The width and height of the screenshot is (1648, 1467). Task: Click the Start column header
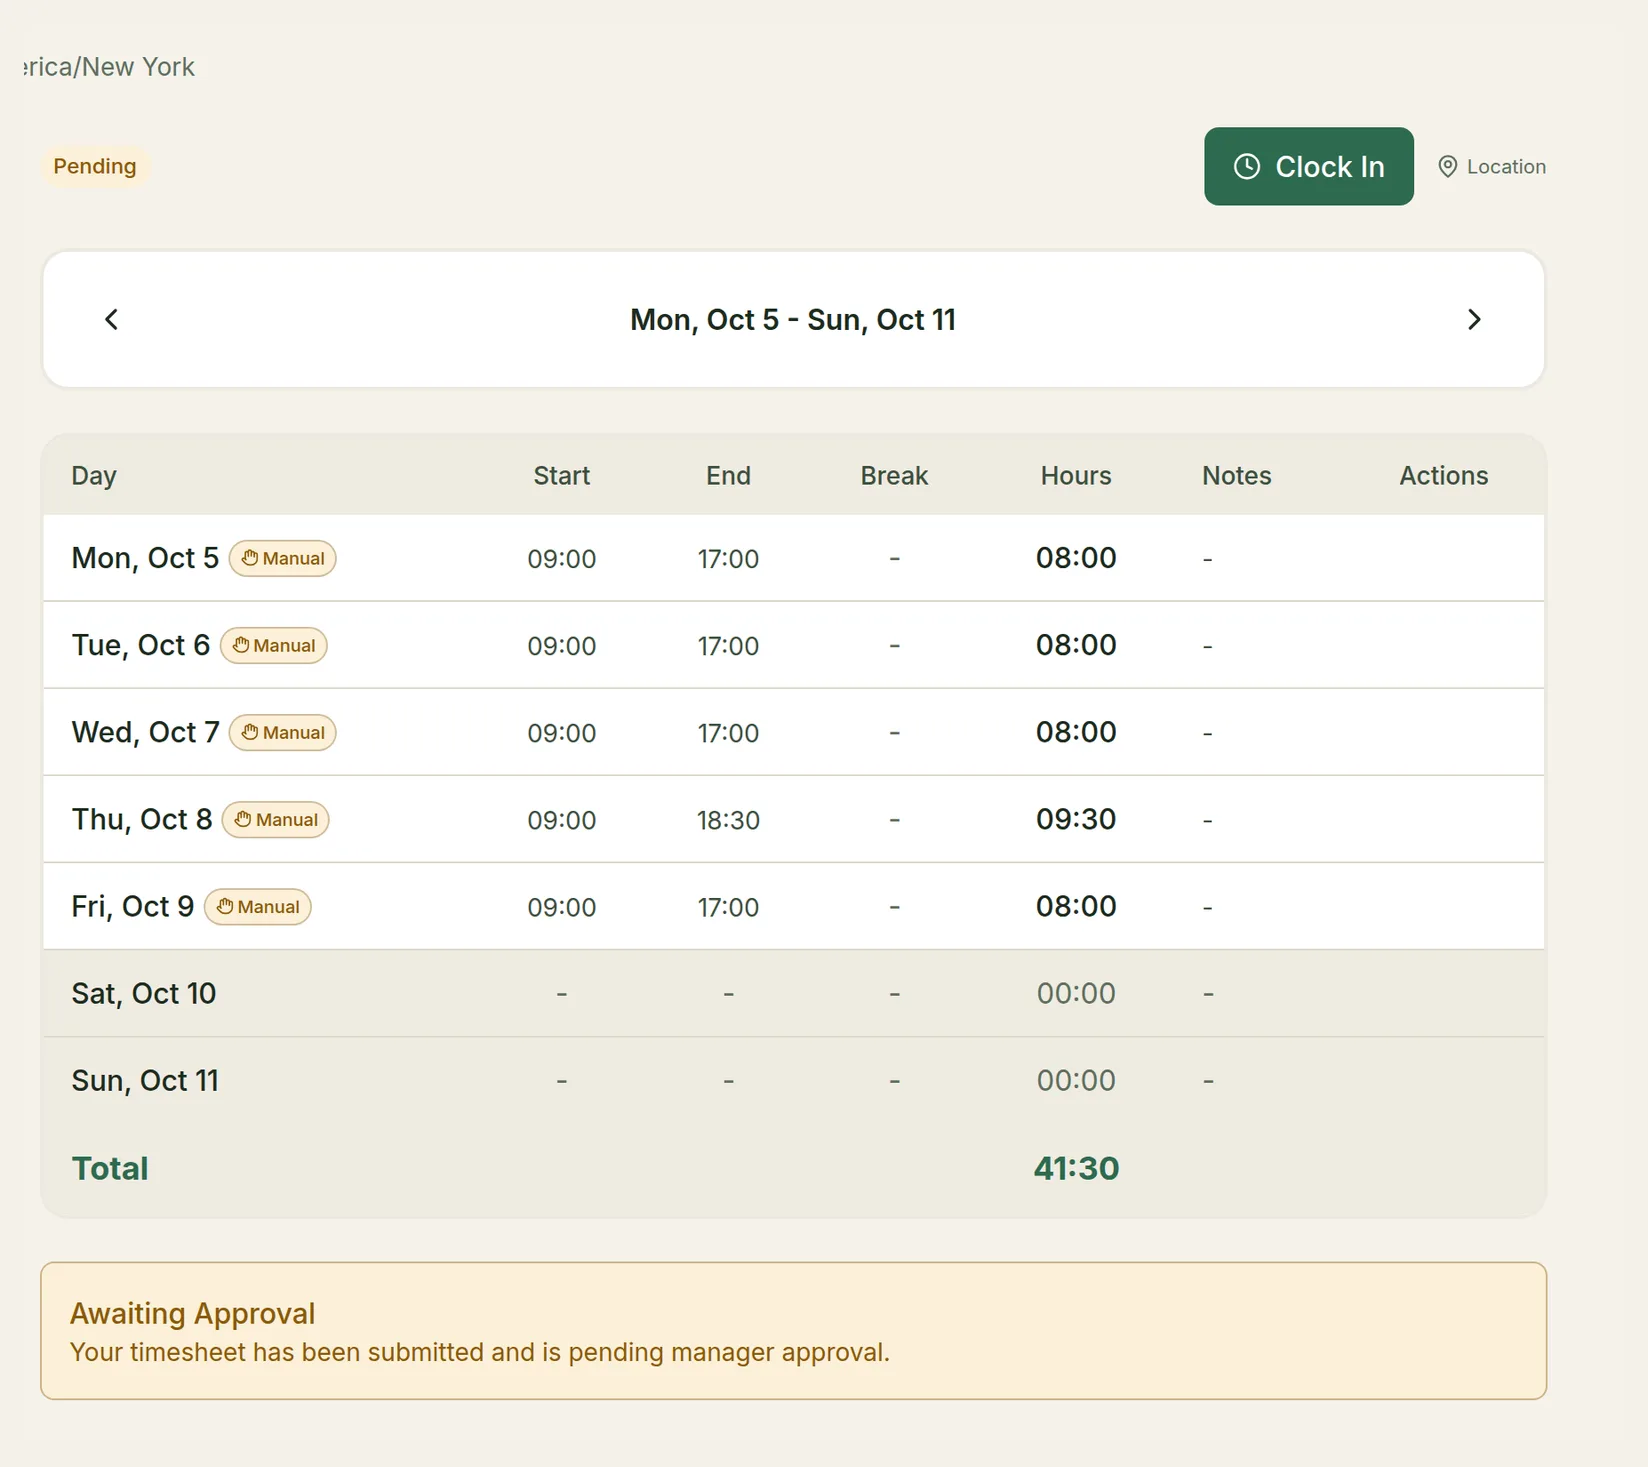coord(562,475)
